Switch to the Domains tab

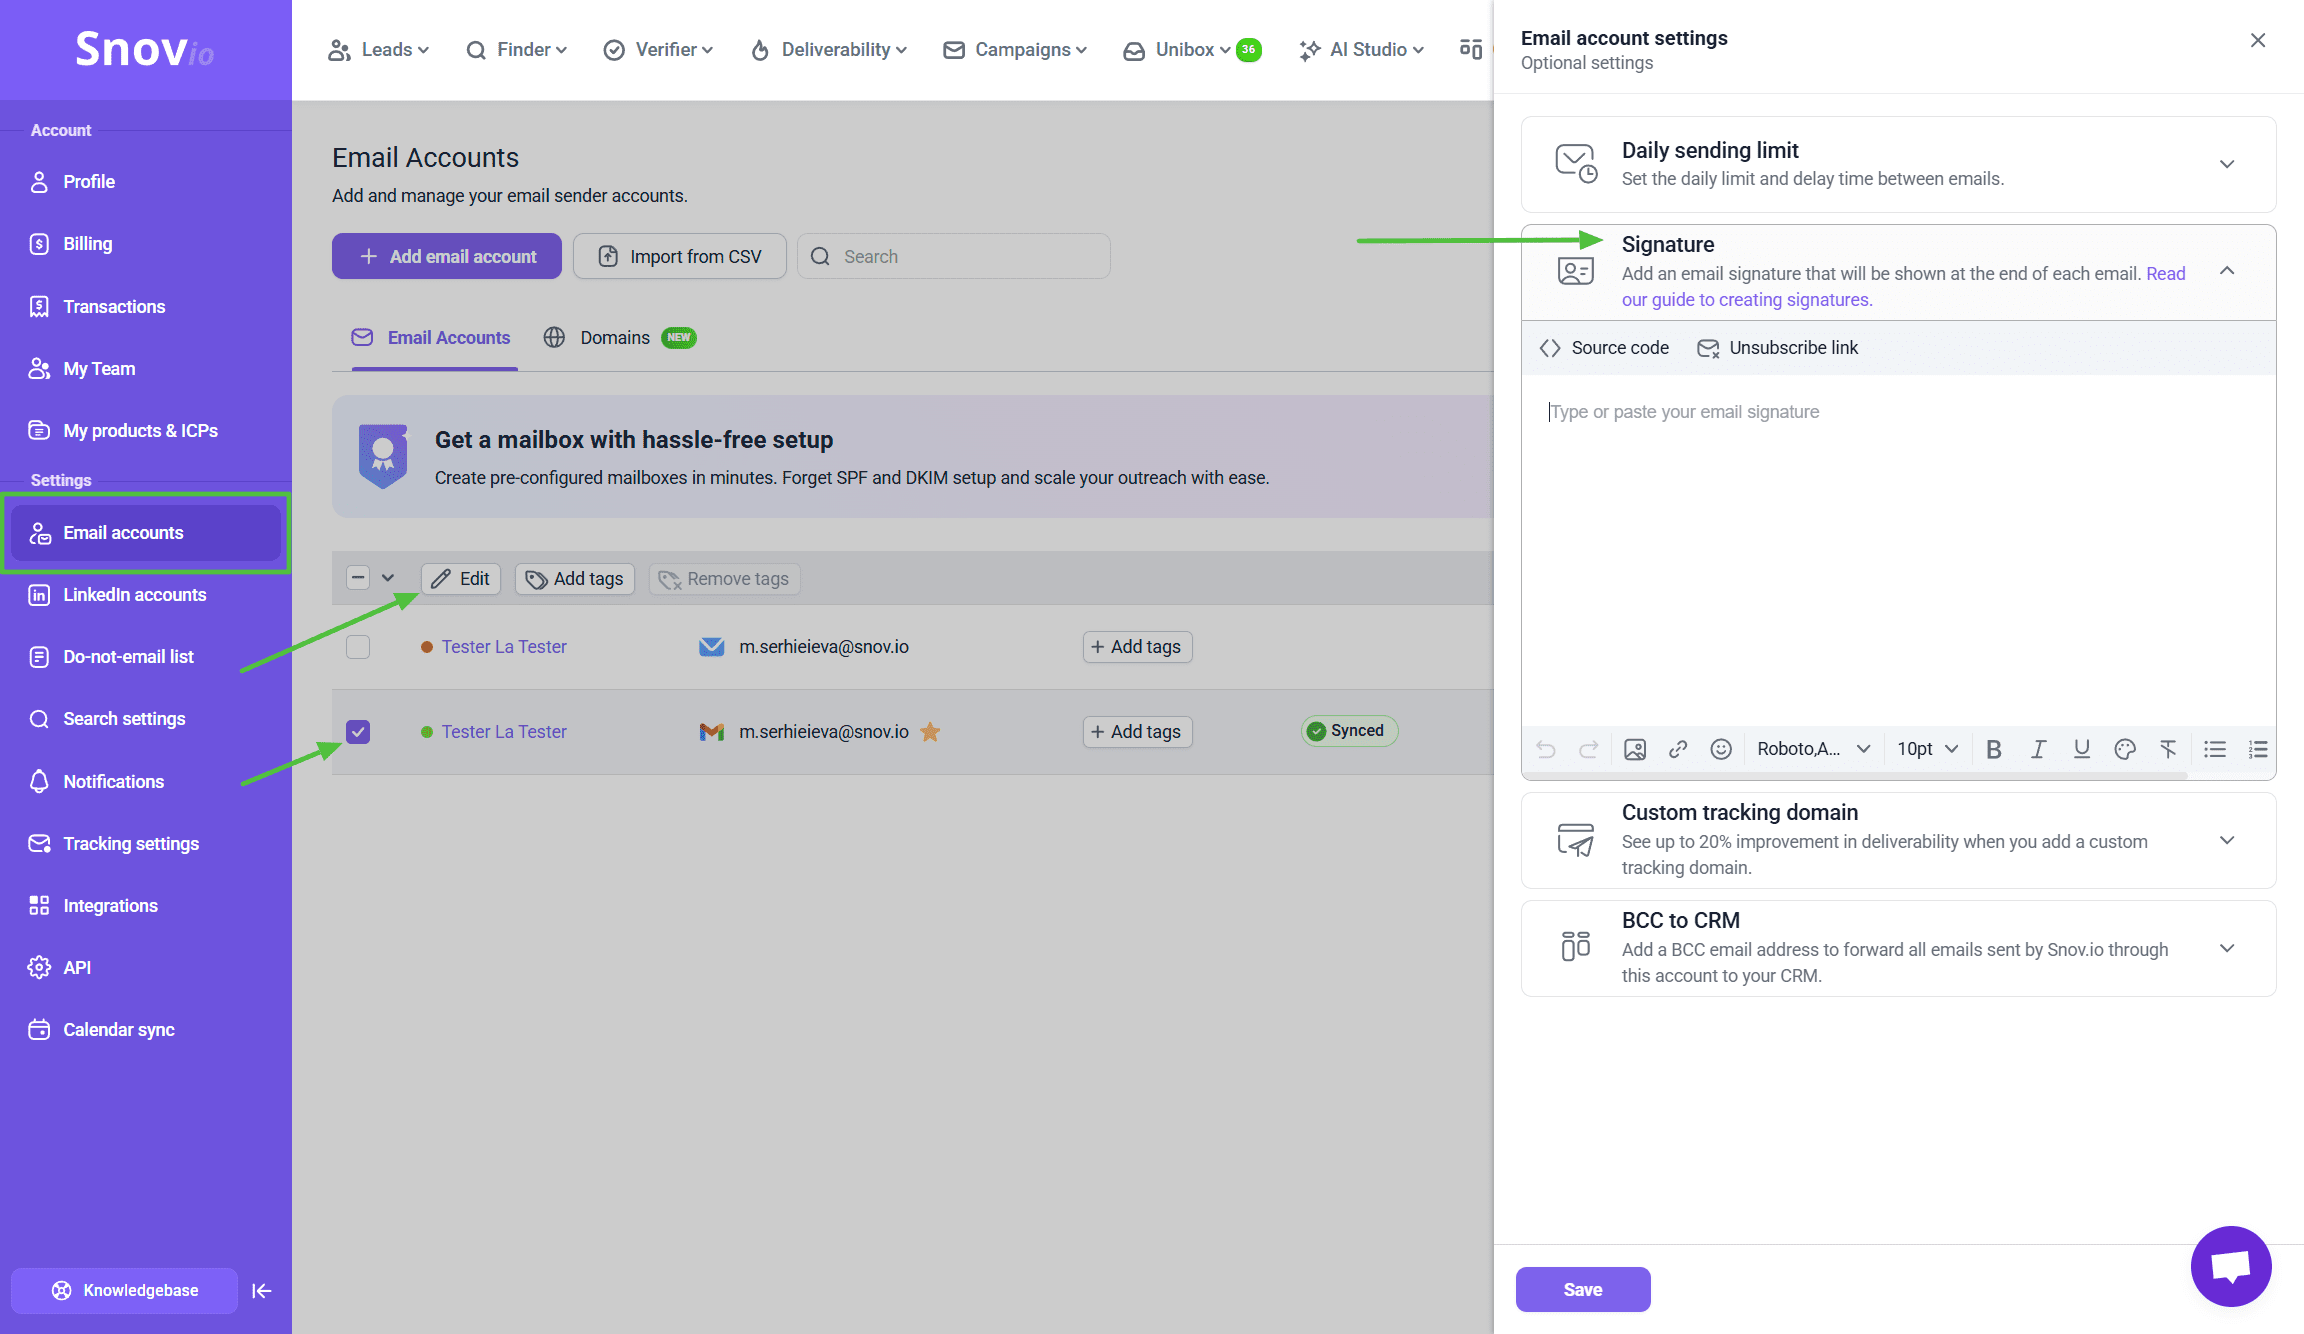click(x=614, y=338)
